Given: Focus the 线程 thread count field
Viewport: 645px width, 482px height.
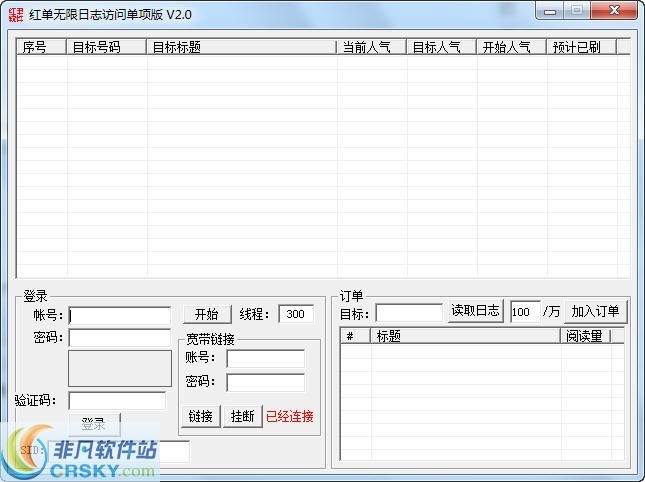Looking at the screenshot, I should tap(296, 314).
